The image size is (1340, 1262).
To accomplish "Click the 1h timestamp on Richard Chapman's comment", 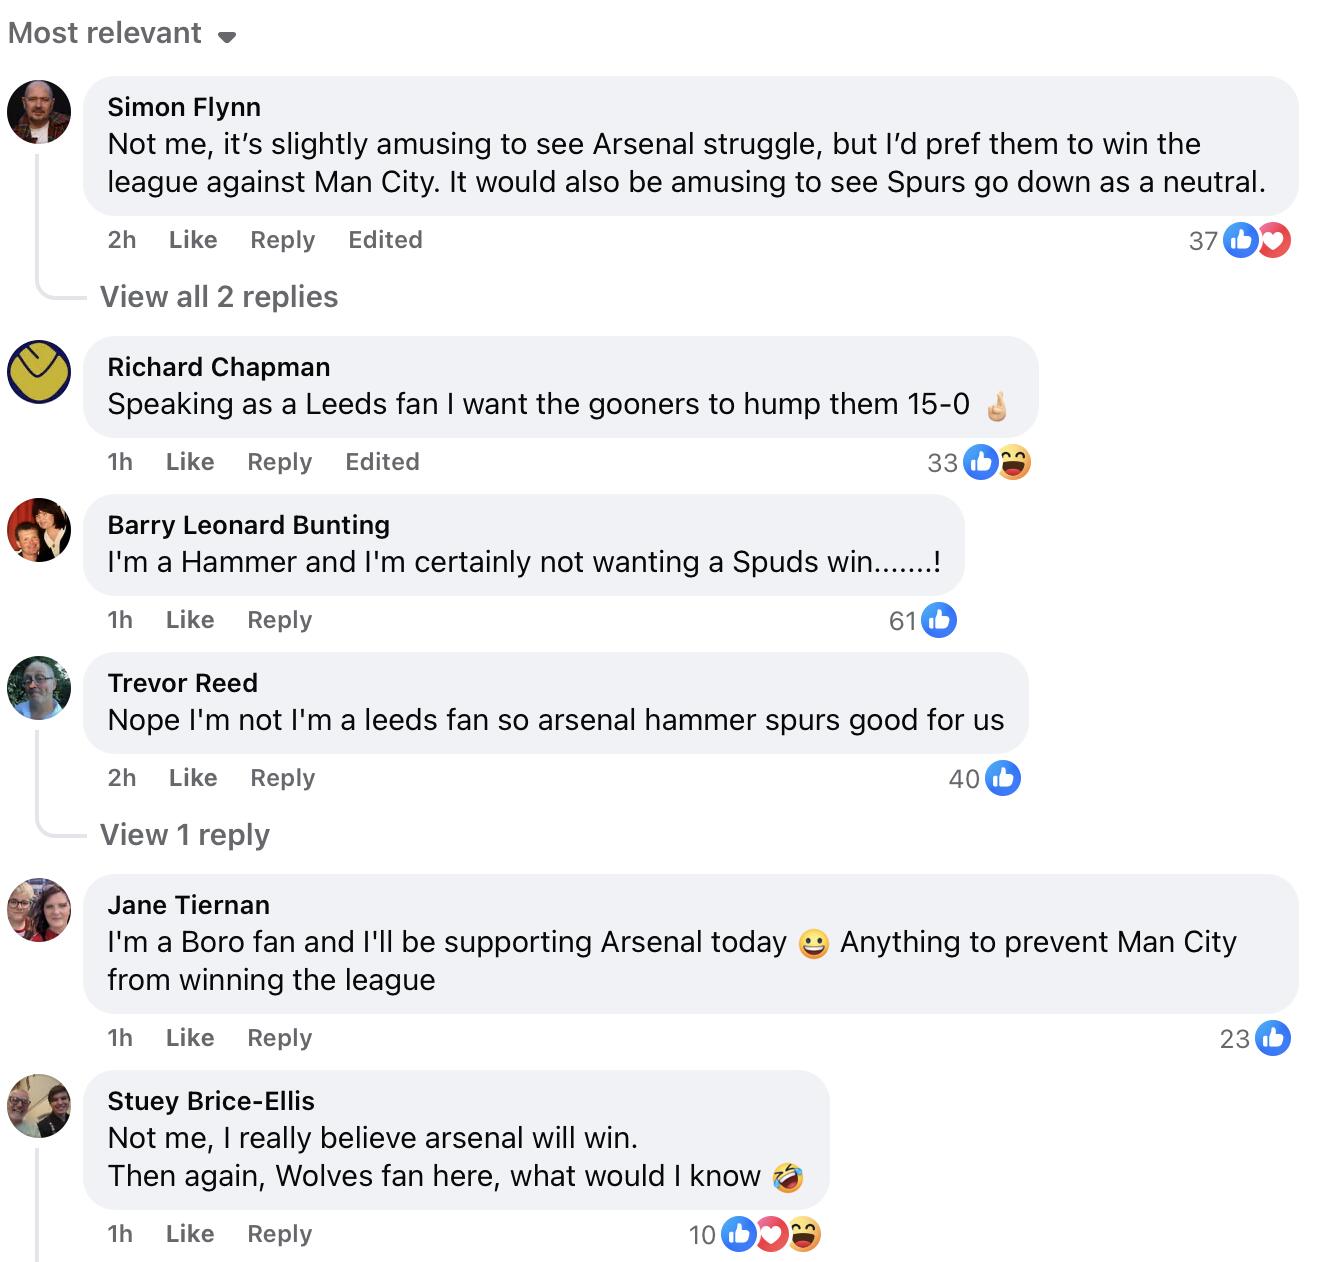I will tap(120, 462).
